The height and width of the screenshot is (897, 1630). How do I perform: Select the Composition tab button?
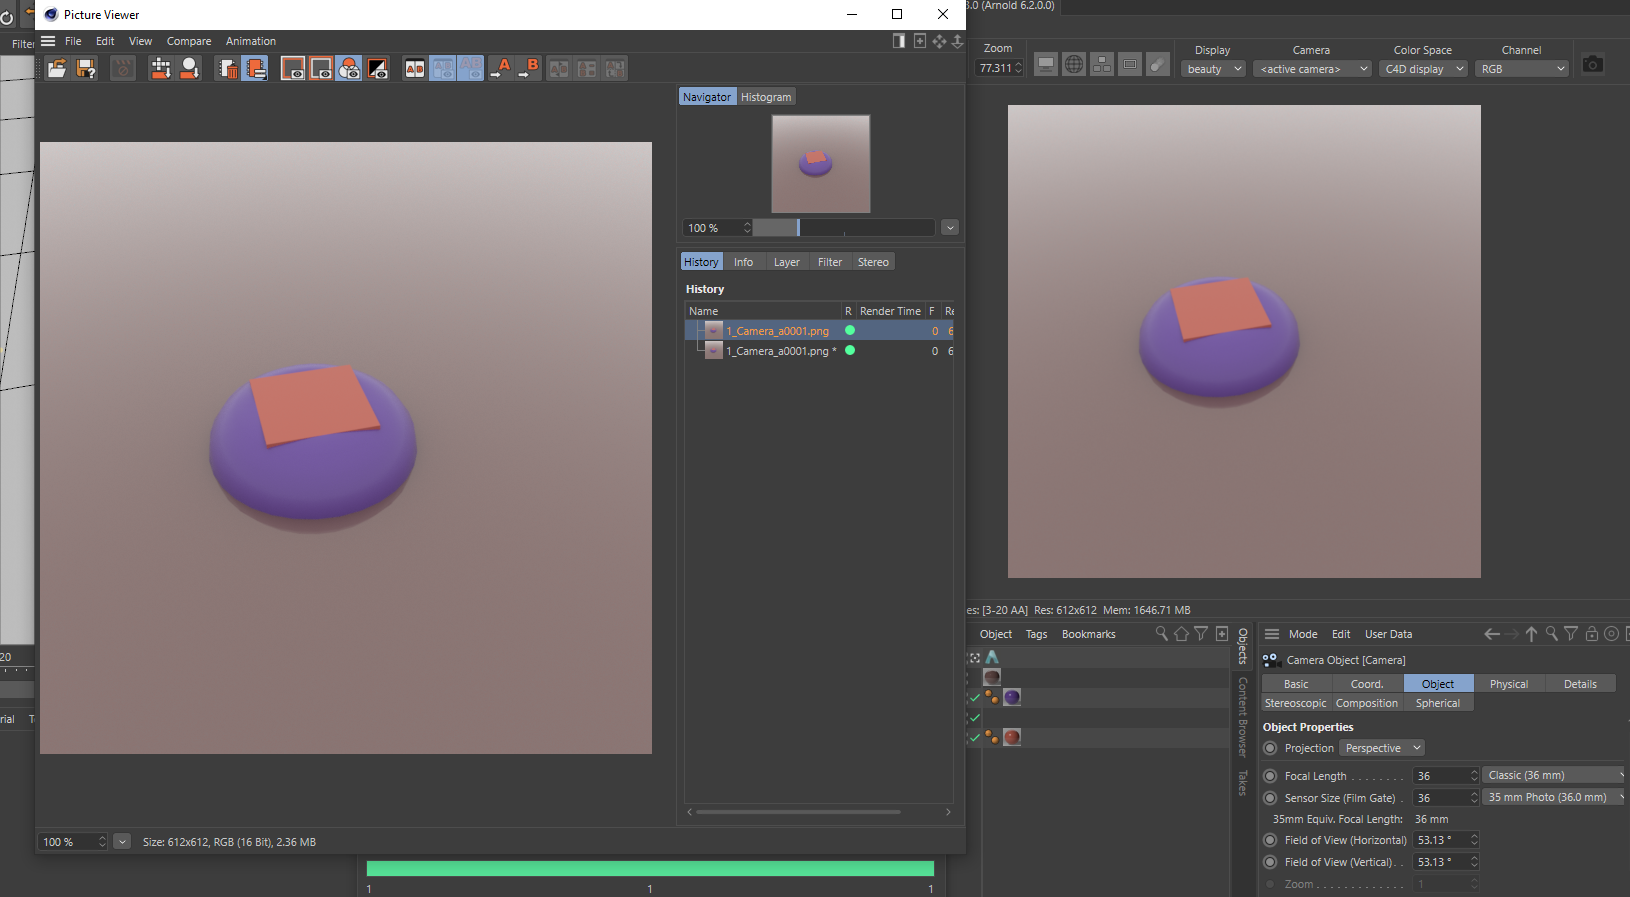(x=1367, y=703)
